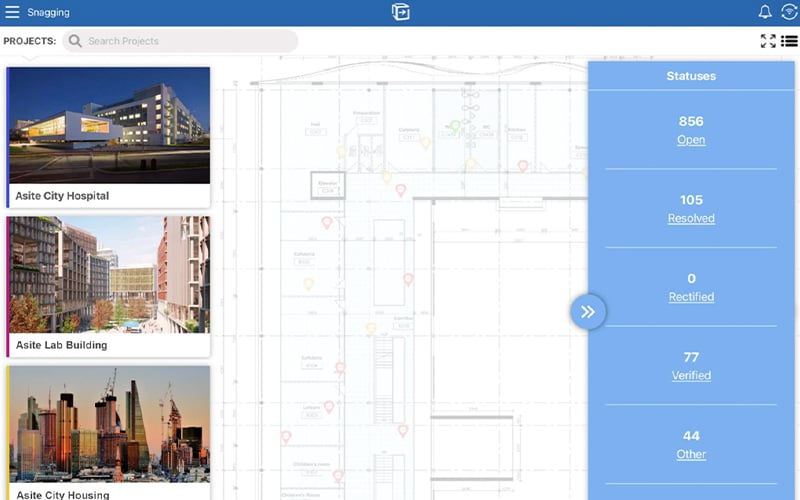The image size is (800, 500).
Task: Collapse the Statuses panel with double-arrow button
Action: (x=588, y=312)
